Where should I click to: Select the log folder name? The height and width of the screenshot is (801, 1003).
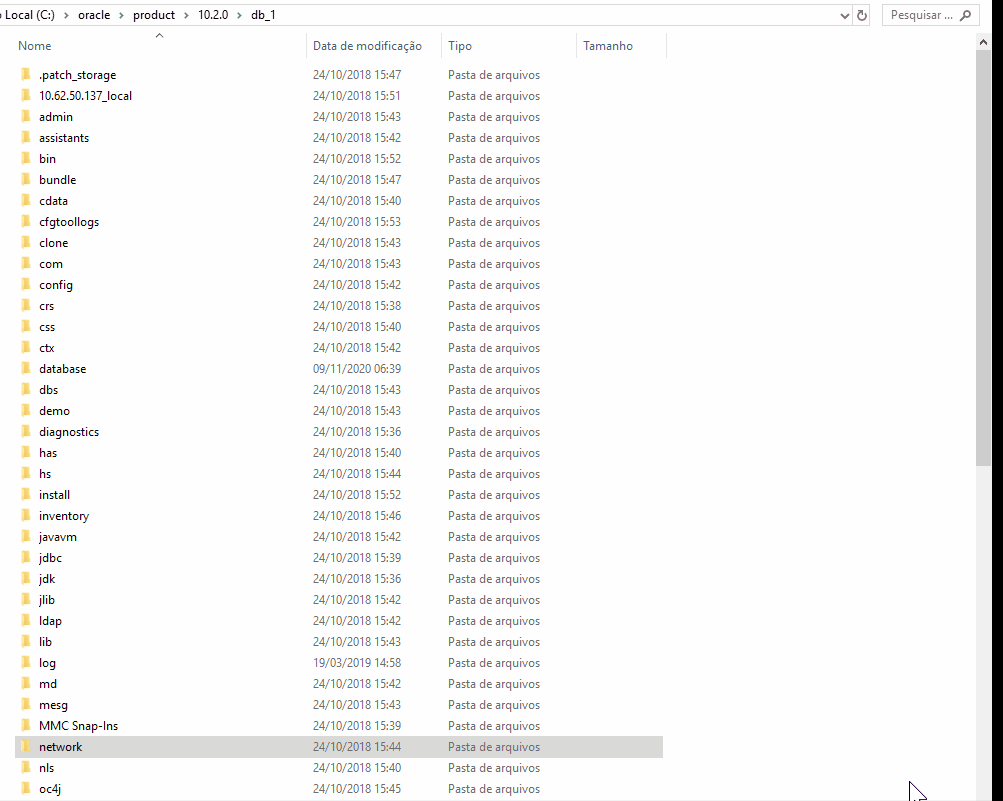(x=47, y=663)
